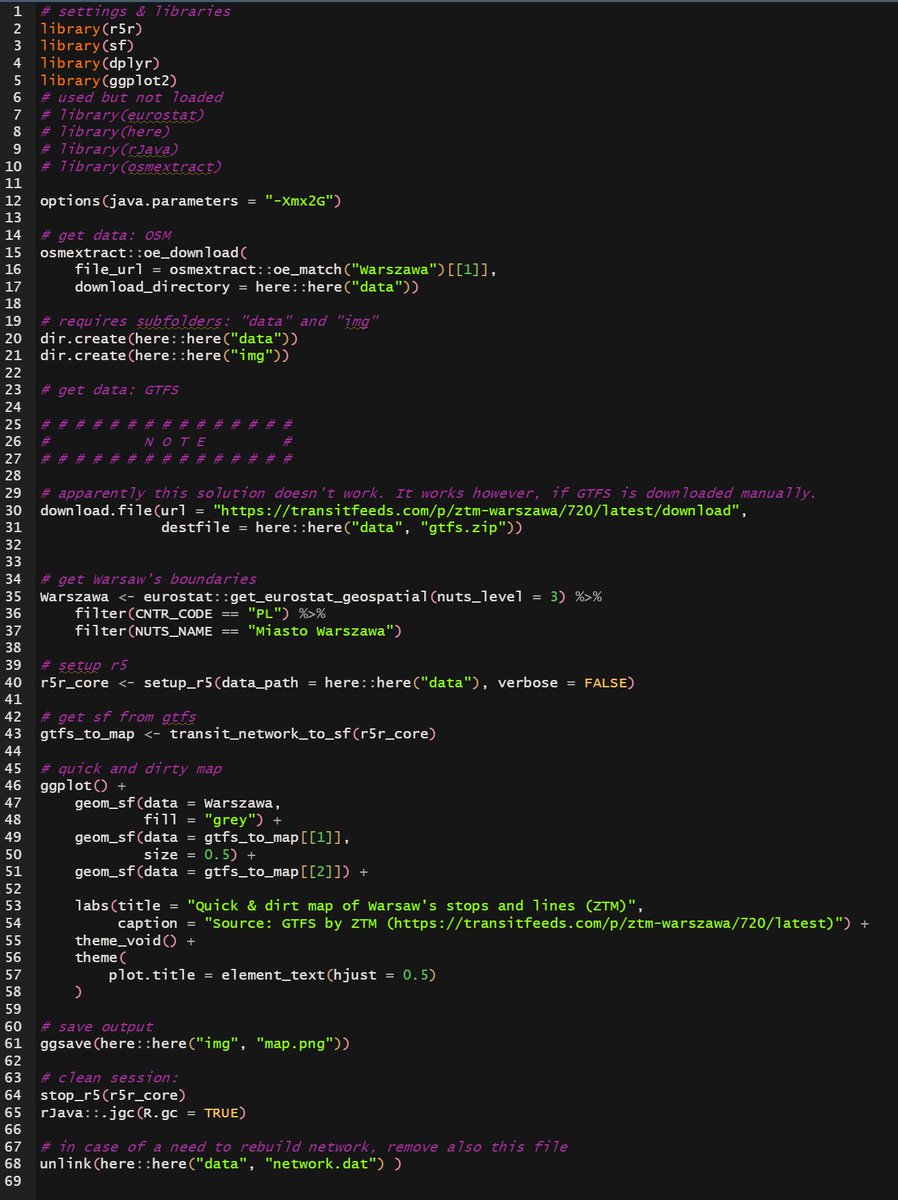Click rJava::.jgc(R.gc = TRUE) line
898x1200 pixels.
click(x=144, y=1113)
